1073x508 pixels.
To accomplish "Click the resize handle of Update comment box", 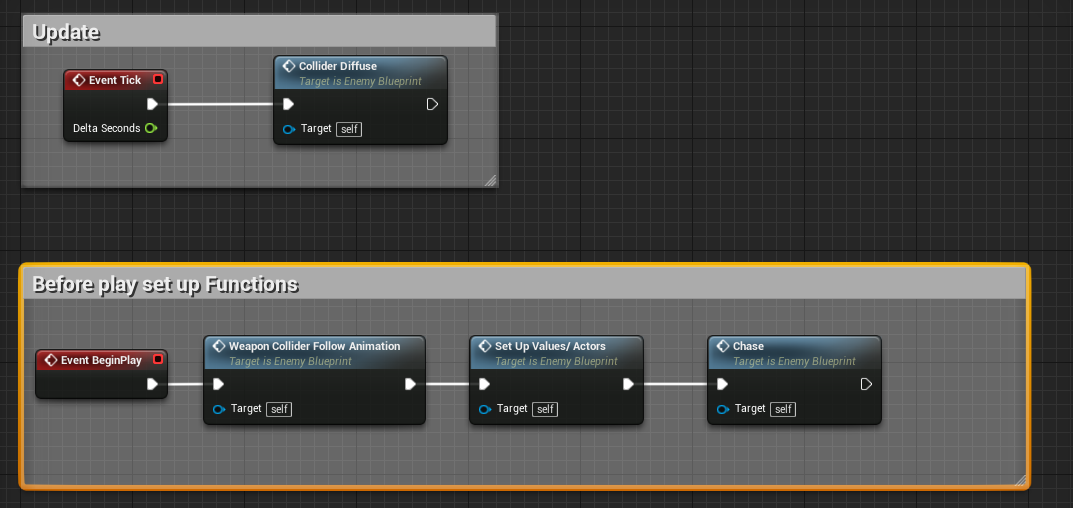I will [x=490, y=180].
